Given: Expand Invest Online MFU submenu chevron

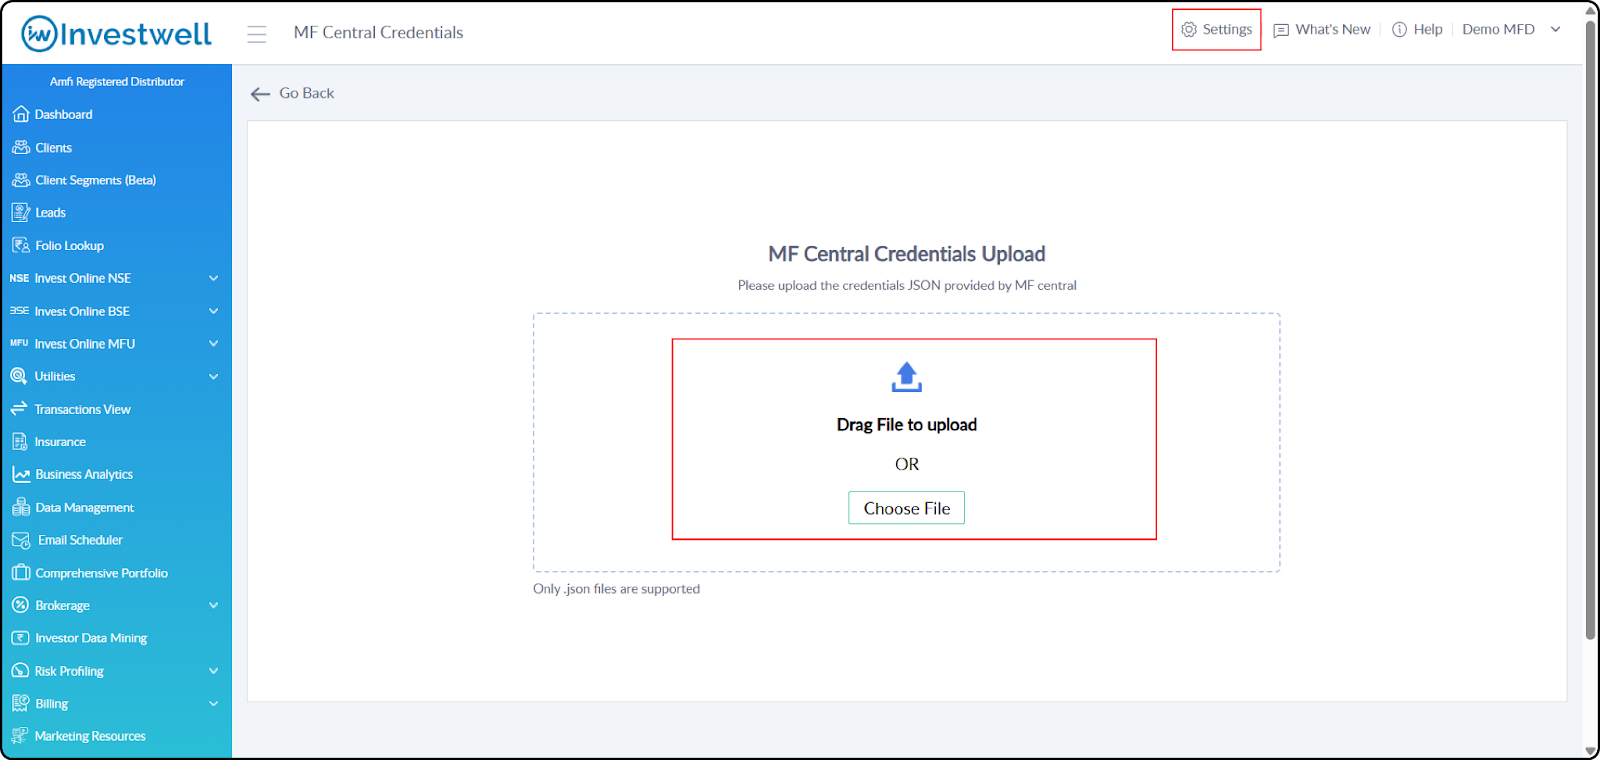Looking at the screenshot, I should point(213,343).
